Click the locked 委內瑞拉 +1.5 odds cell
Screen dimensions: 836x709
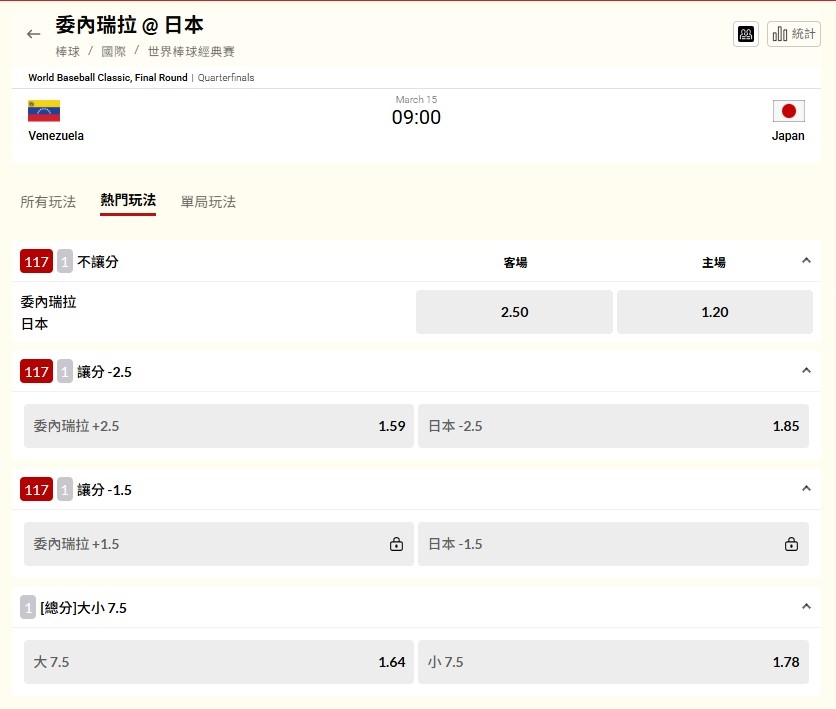[218, 544]
